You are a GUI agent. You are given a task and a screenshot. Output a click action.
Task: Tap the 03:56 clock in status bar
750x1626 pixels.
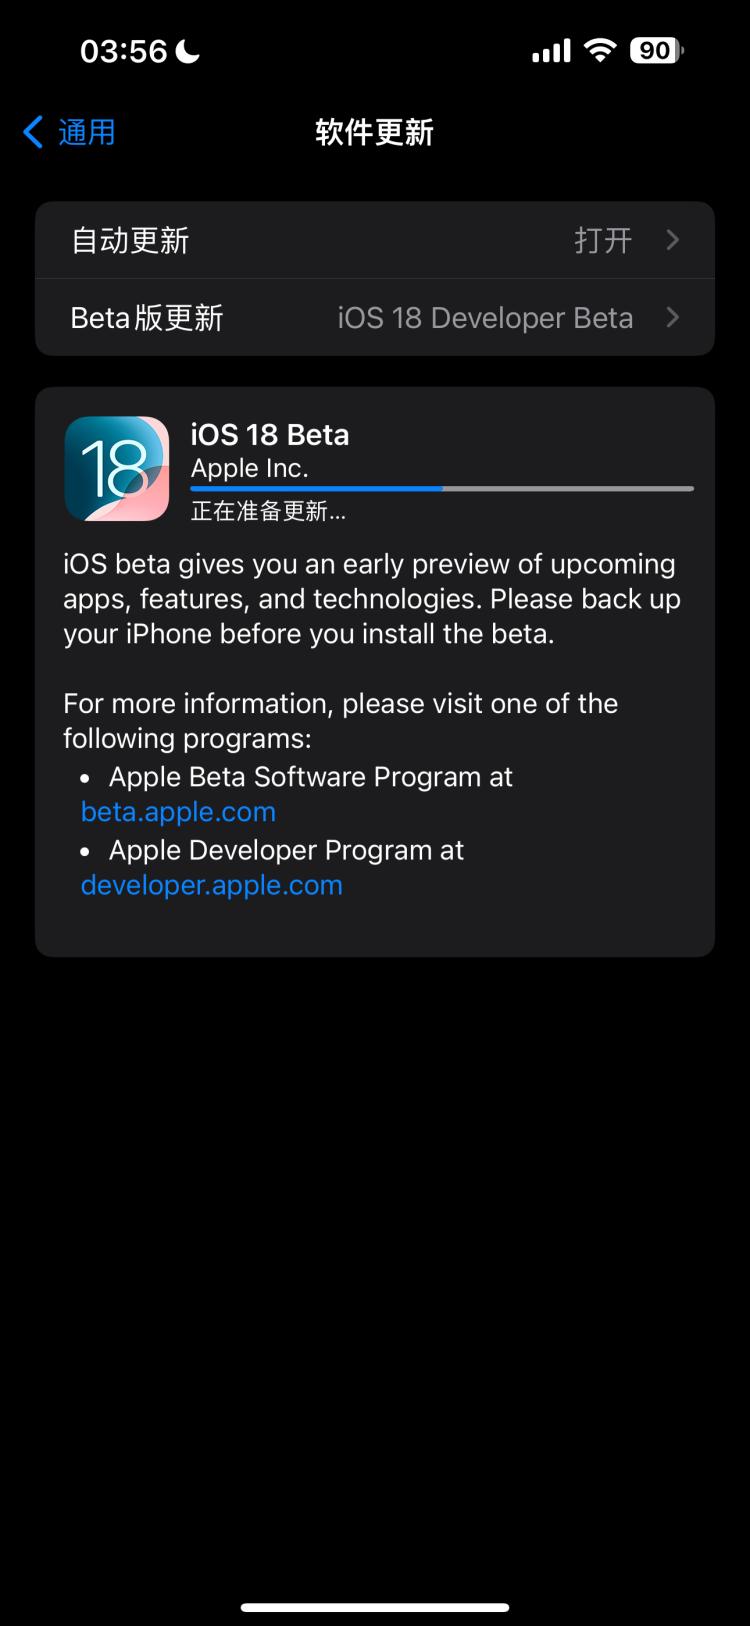click(124, 51)
